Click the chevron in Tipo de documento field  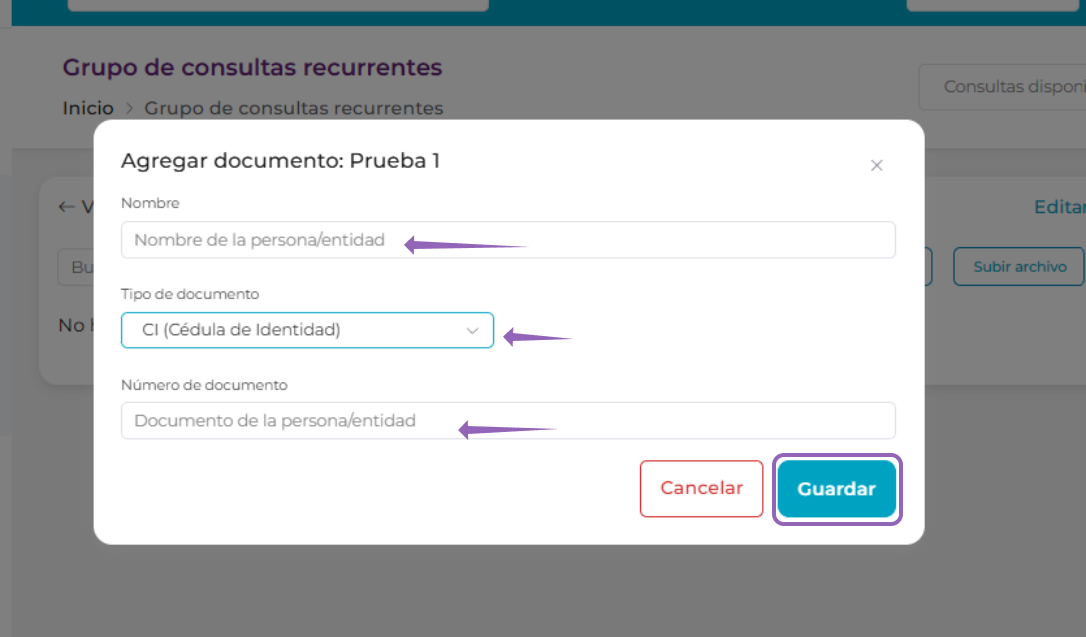[472, 330]
